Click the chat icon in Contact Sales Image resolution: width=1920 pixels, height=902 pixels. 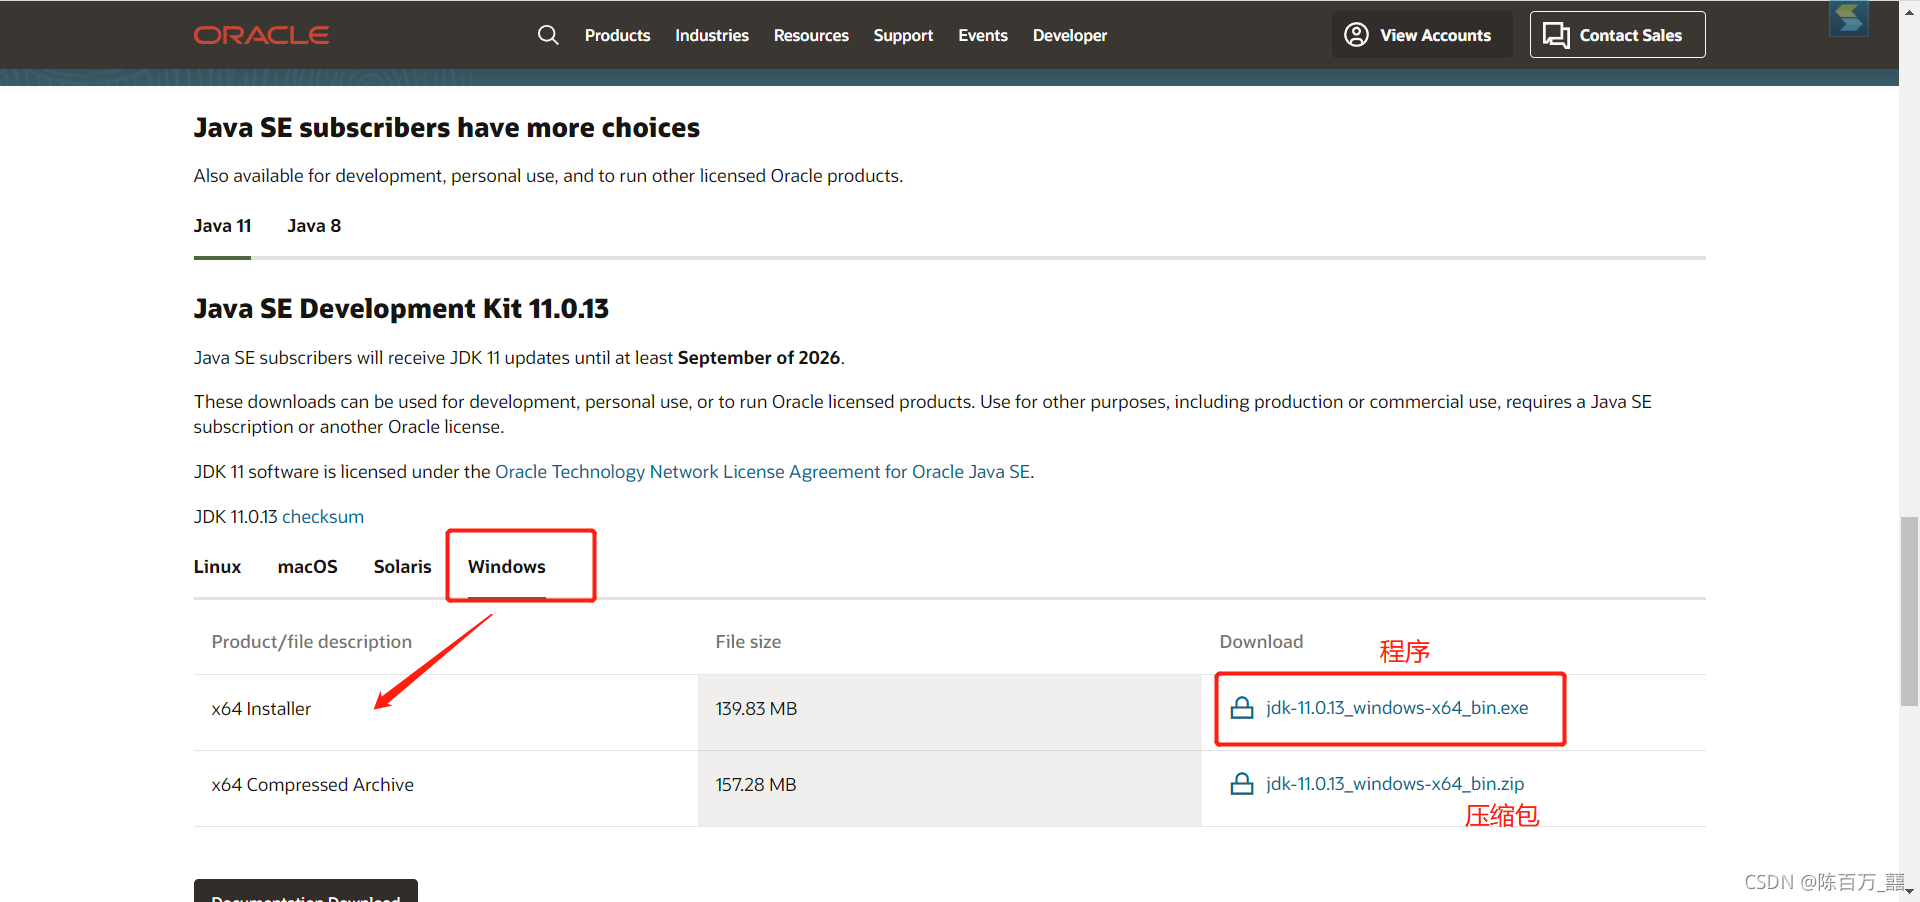coord(1556,35)
